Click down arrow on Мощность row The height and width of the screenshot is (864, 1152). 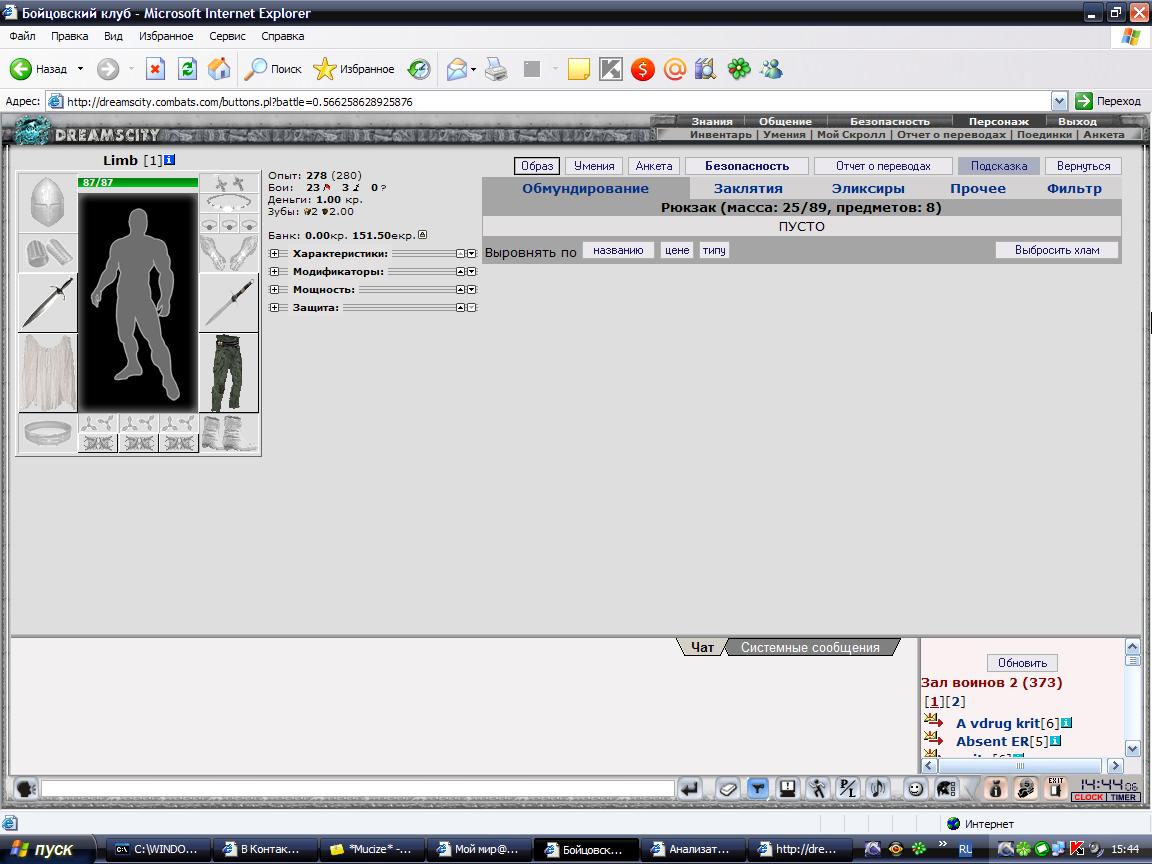[x=472, y=289]
